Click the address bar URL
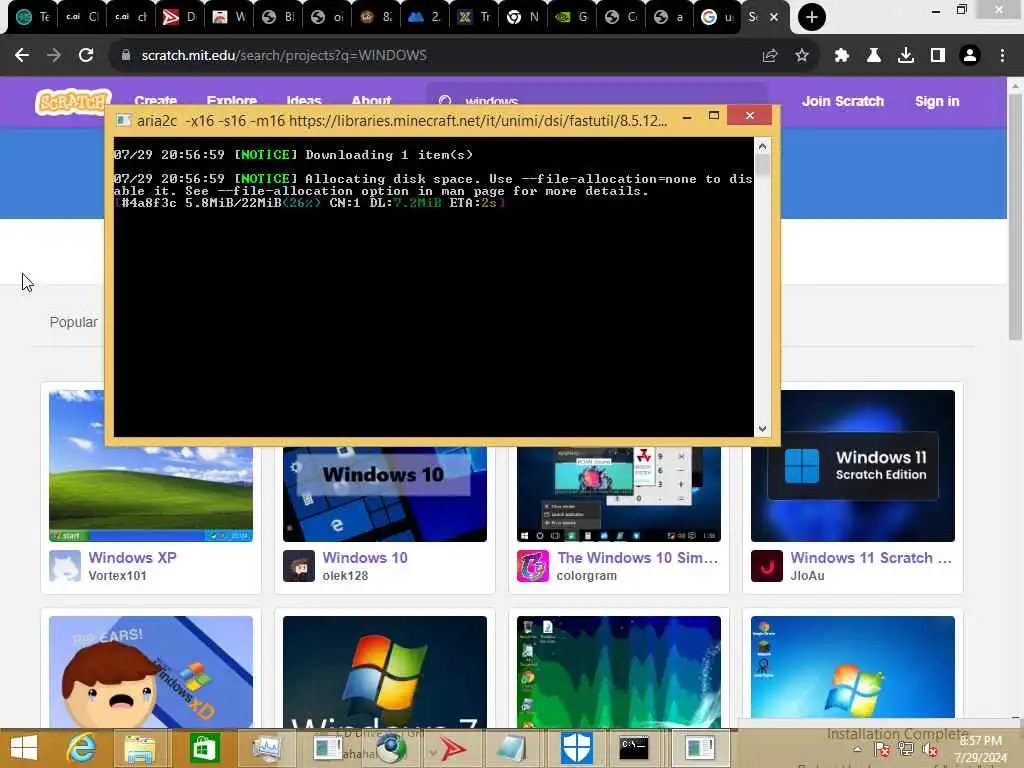This screenshot has height=768, width=1024. 284,56
